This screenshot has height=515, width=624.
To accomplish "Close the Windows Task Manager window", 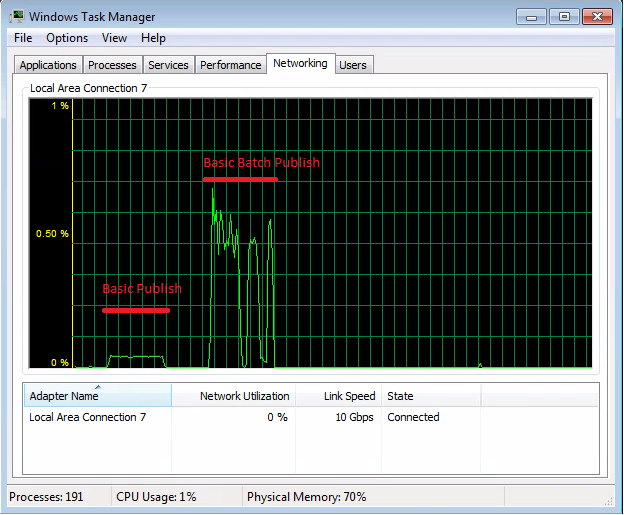I will pyautogui.click(x=597, y=17).
